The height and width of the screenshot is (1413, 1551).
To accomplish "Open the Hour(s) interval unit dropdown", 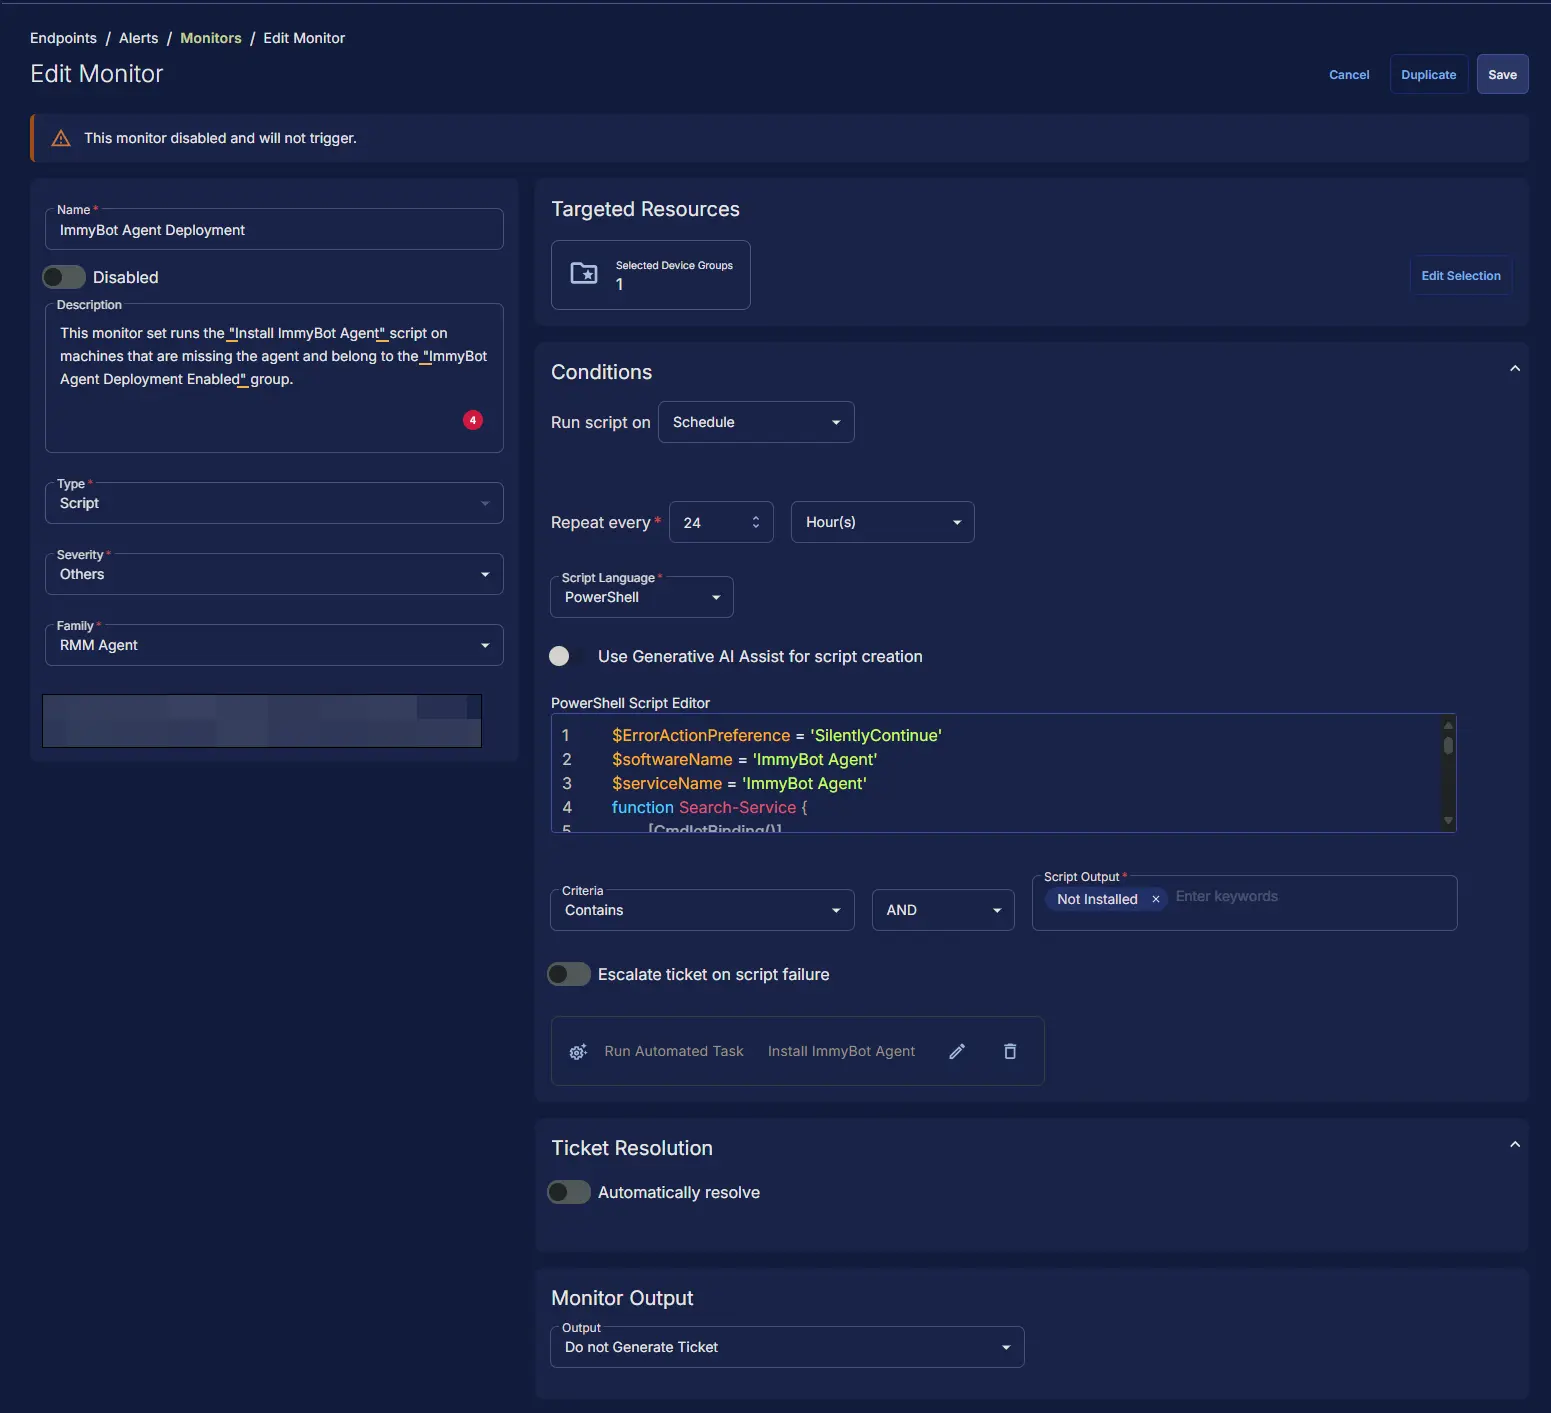I will (883, 522).
